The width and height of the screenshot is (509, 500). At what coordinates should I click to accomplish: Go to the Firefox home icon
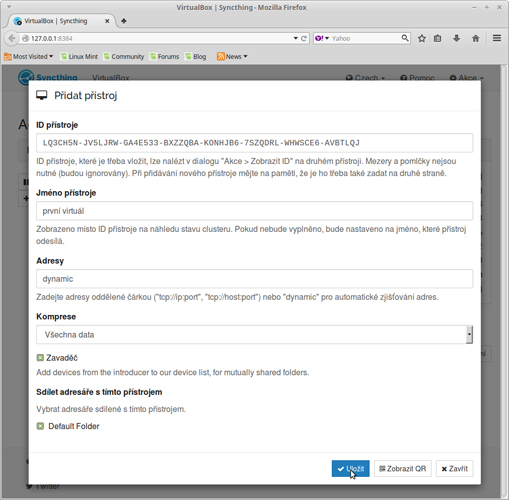[476, 38]
